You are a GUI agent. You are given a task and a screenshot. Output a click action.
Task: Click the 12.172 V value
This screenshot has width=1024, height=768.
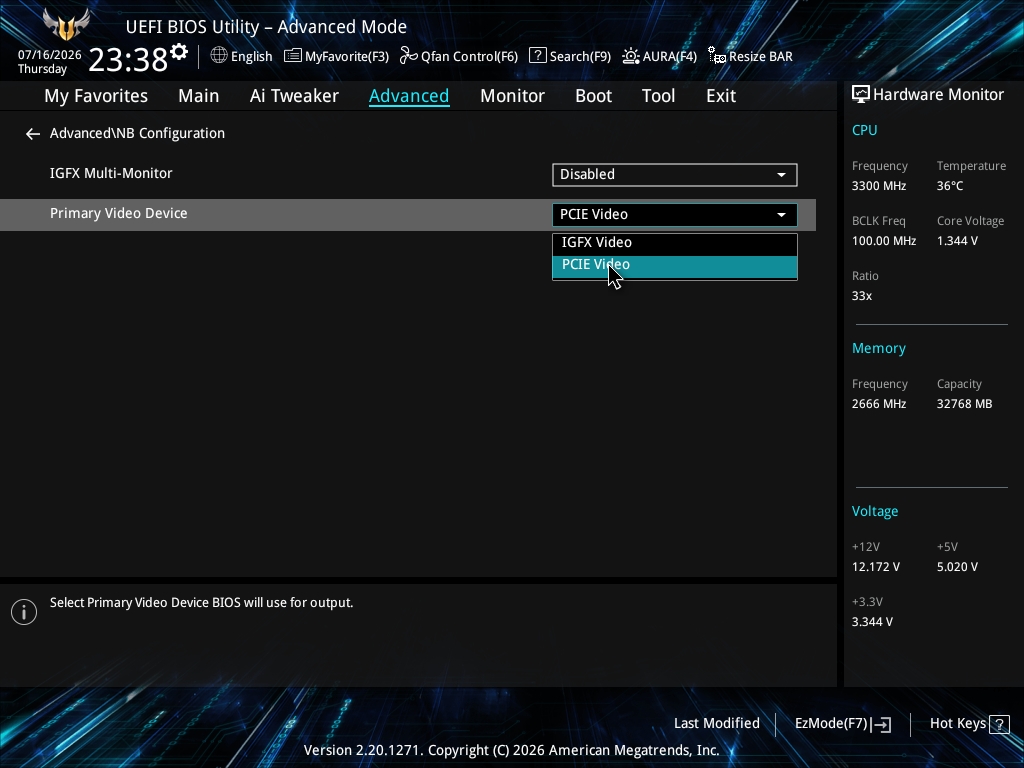point(875,567)
